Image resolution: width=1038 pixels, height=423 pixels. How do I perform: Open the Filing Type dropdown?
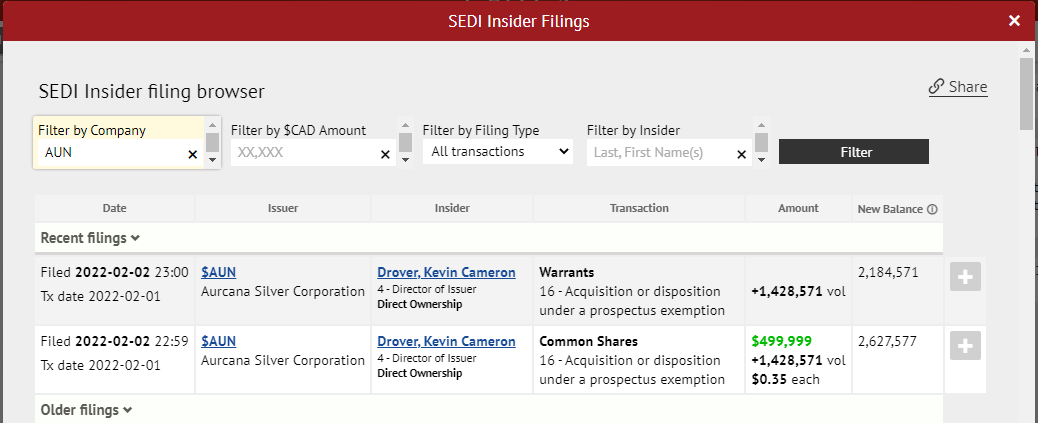(497, 152)
